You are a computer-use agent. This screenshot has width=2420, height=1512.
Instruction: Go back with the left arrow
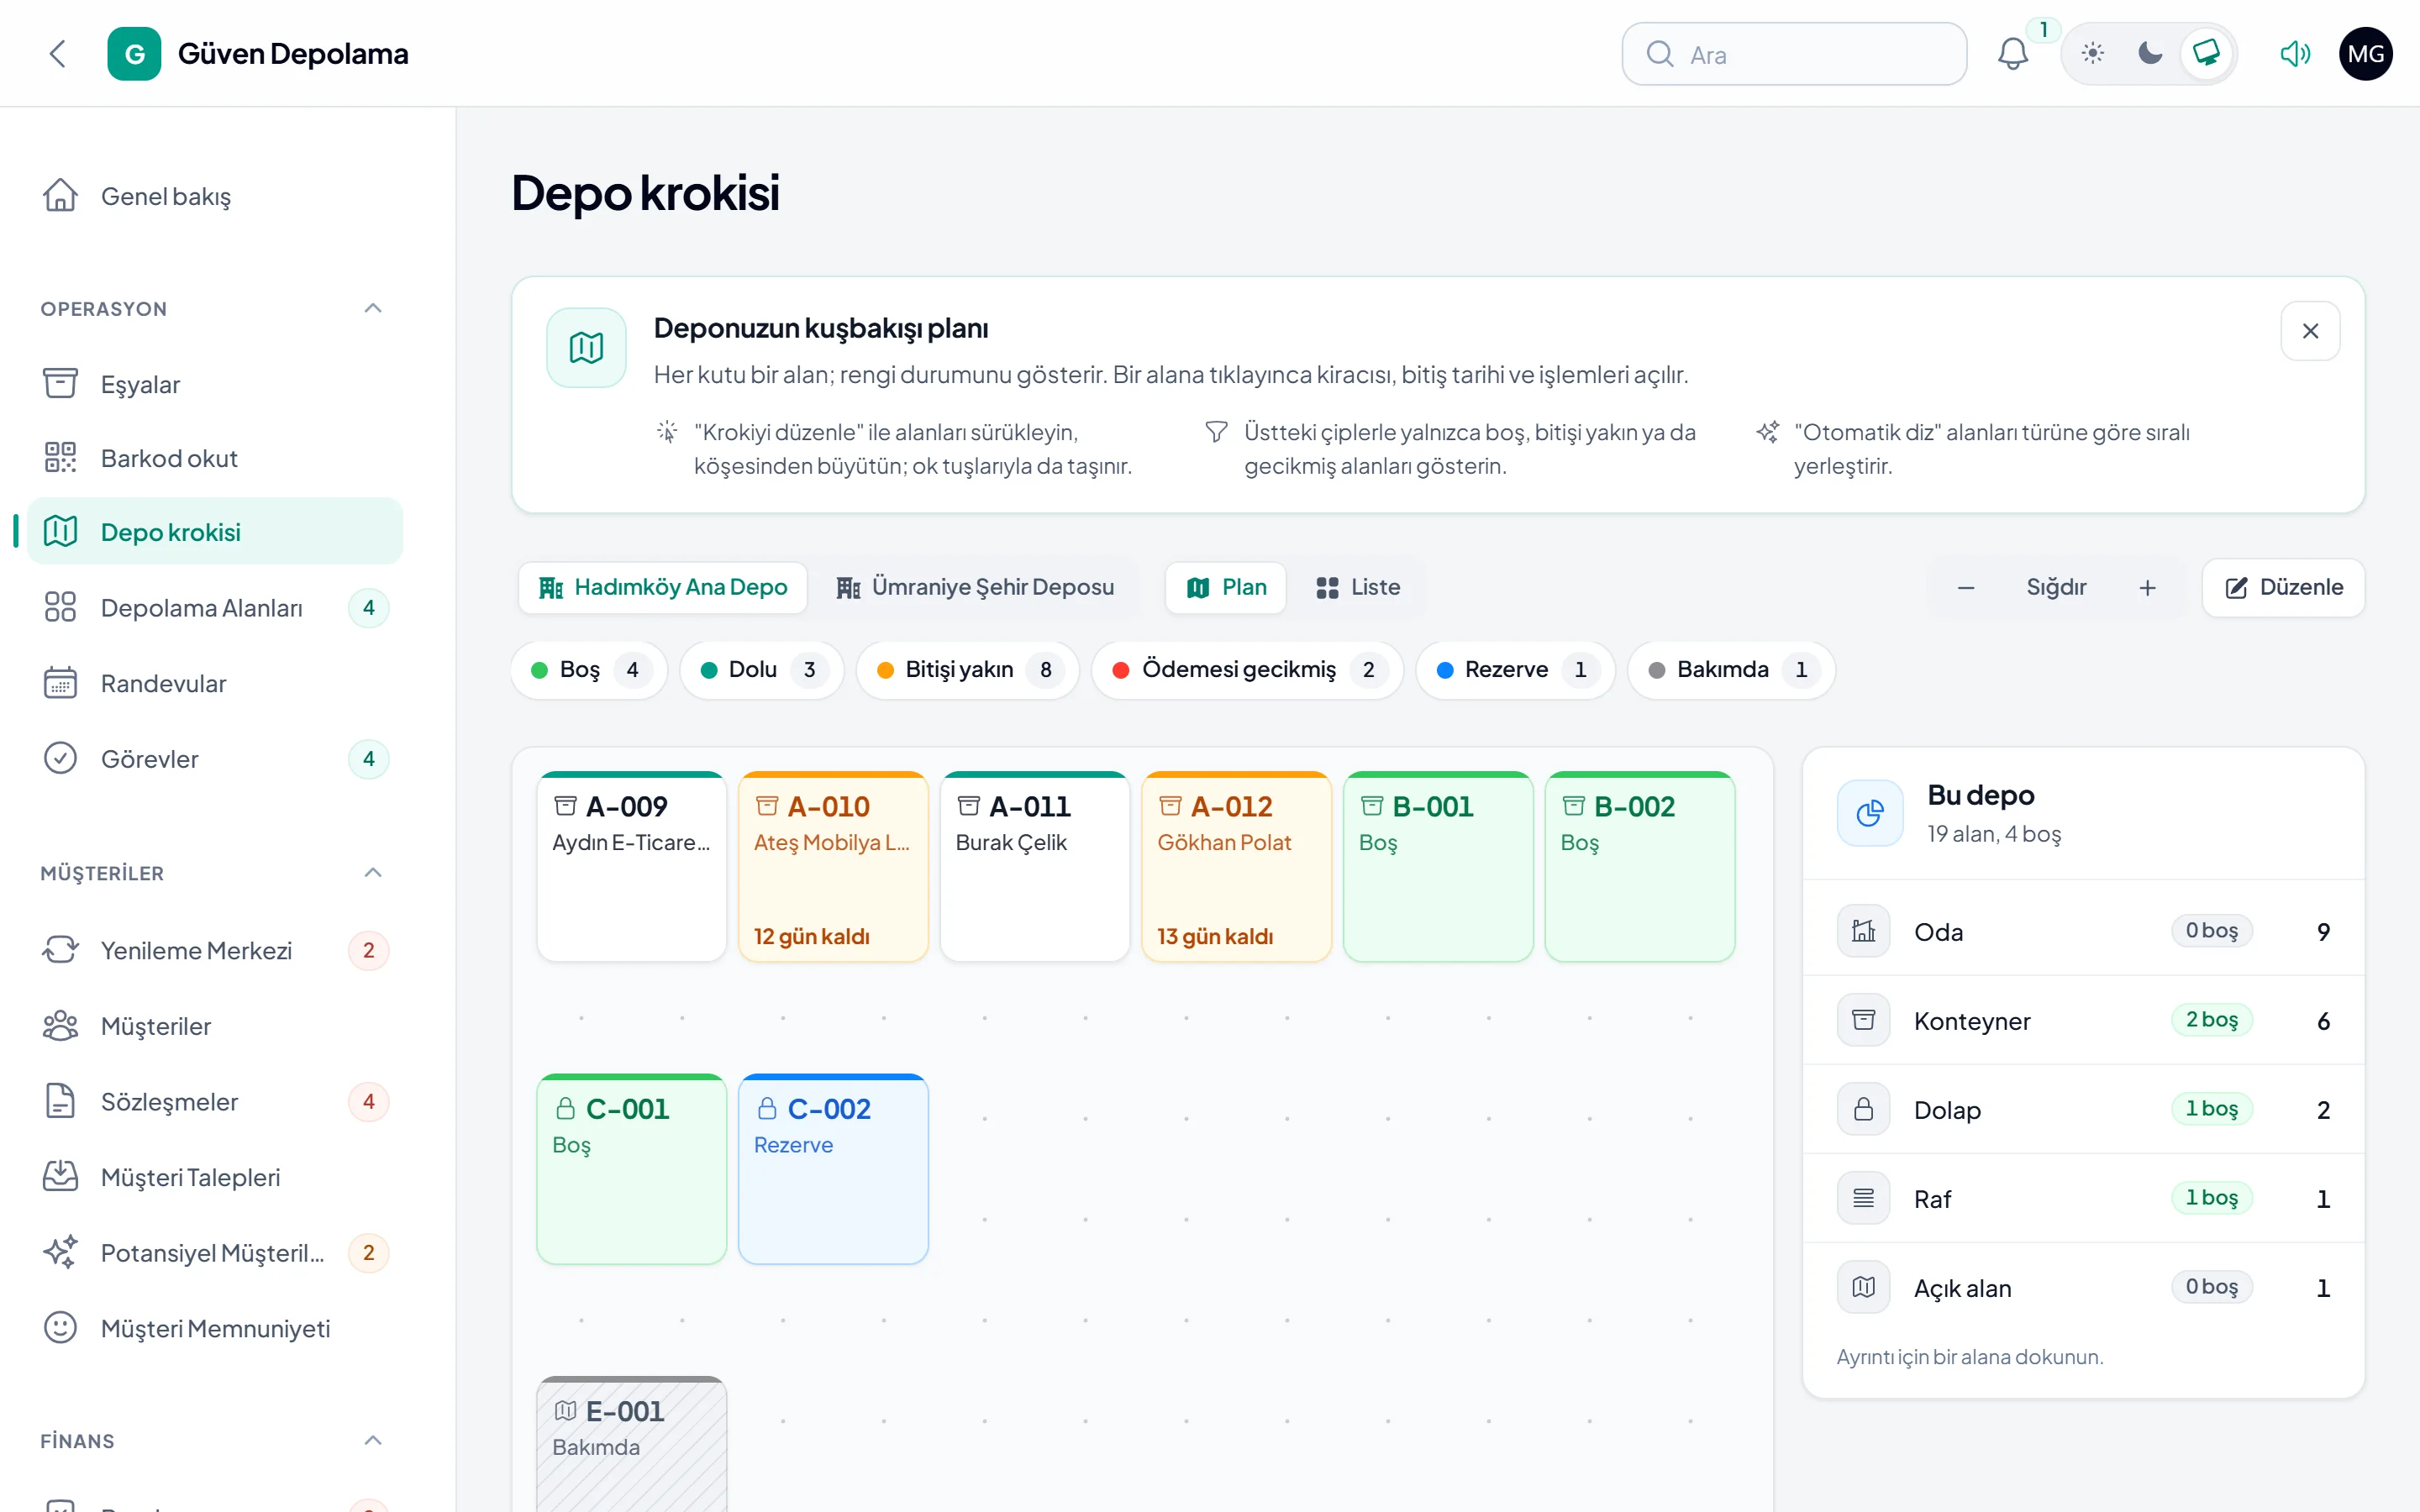[x=58, y=54]
